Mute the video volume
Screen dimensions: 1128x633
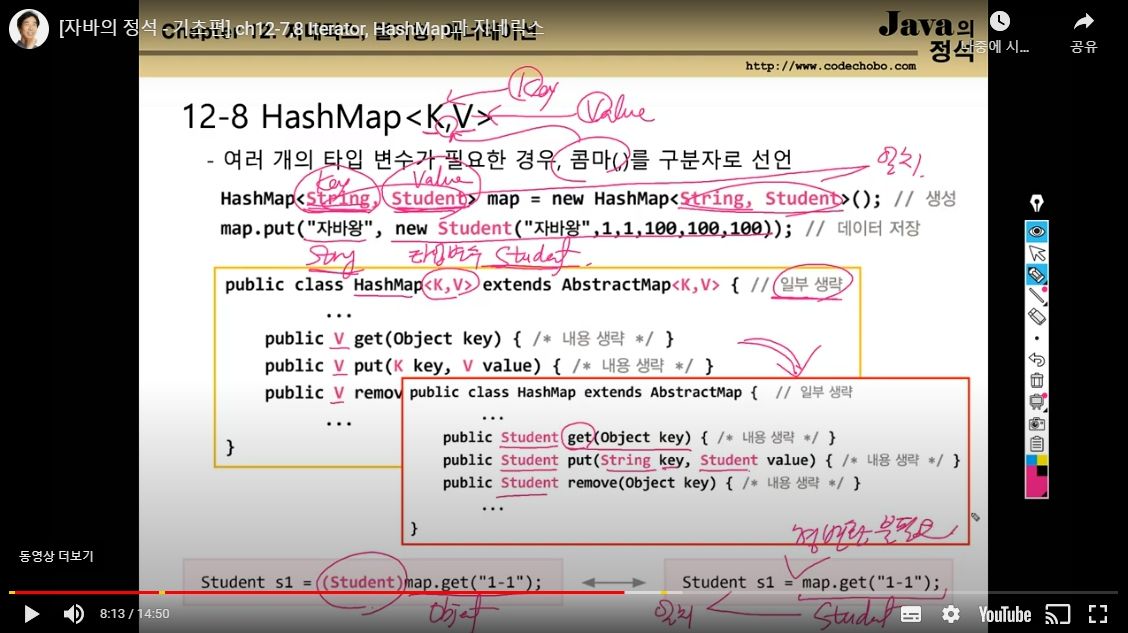click(73, 614)
